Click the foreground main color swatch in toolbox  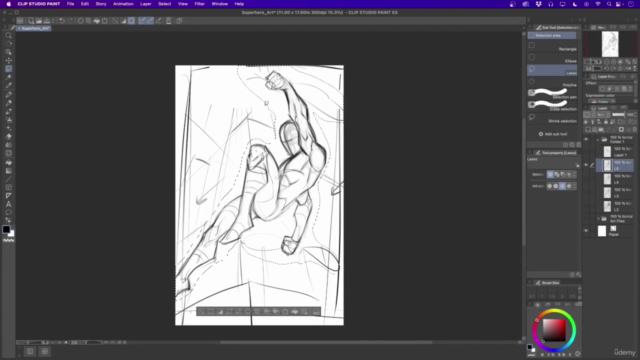(6, 229)
